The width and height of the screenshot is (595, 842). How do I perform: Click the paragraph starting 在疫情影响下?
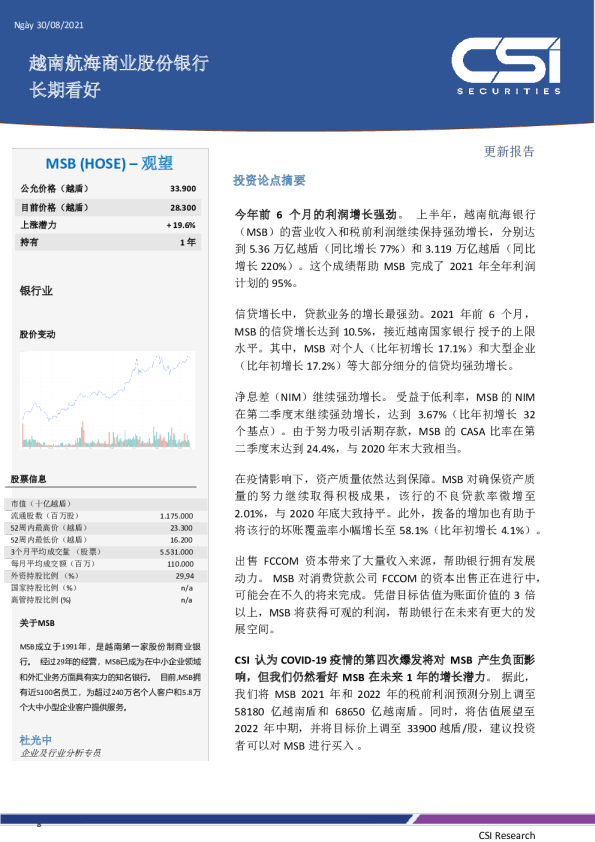pyautogui.click(x=387, y=505)
